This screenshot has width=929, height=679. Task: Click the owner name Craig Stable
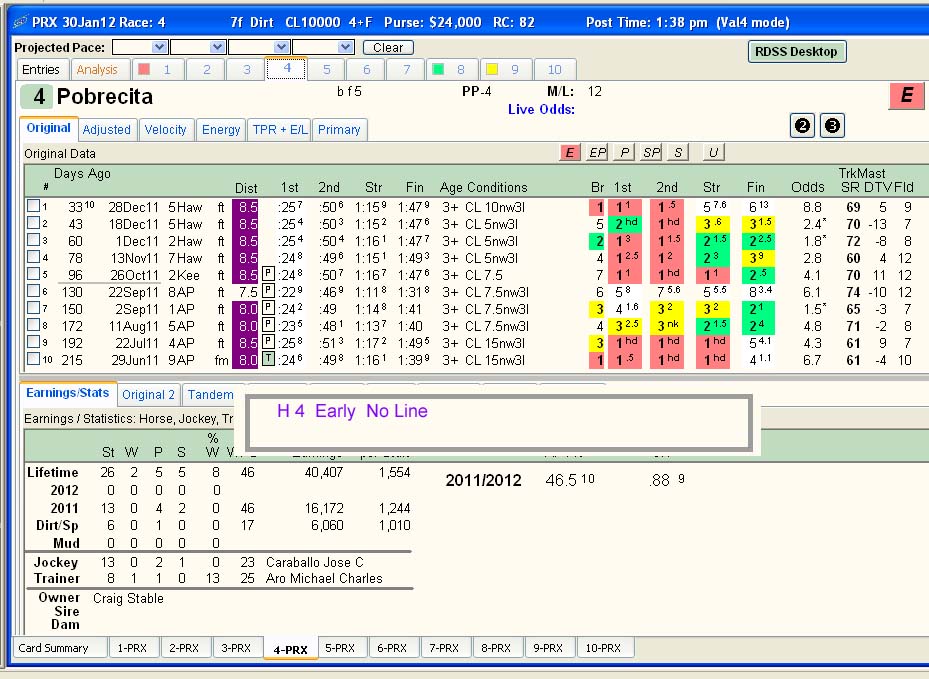coord(128,598)
